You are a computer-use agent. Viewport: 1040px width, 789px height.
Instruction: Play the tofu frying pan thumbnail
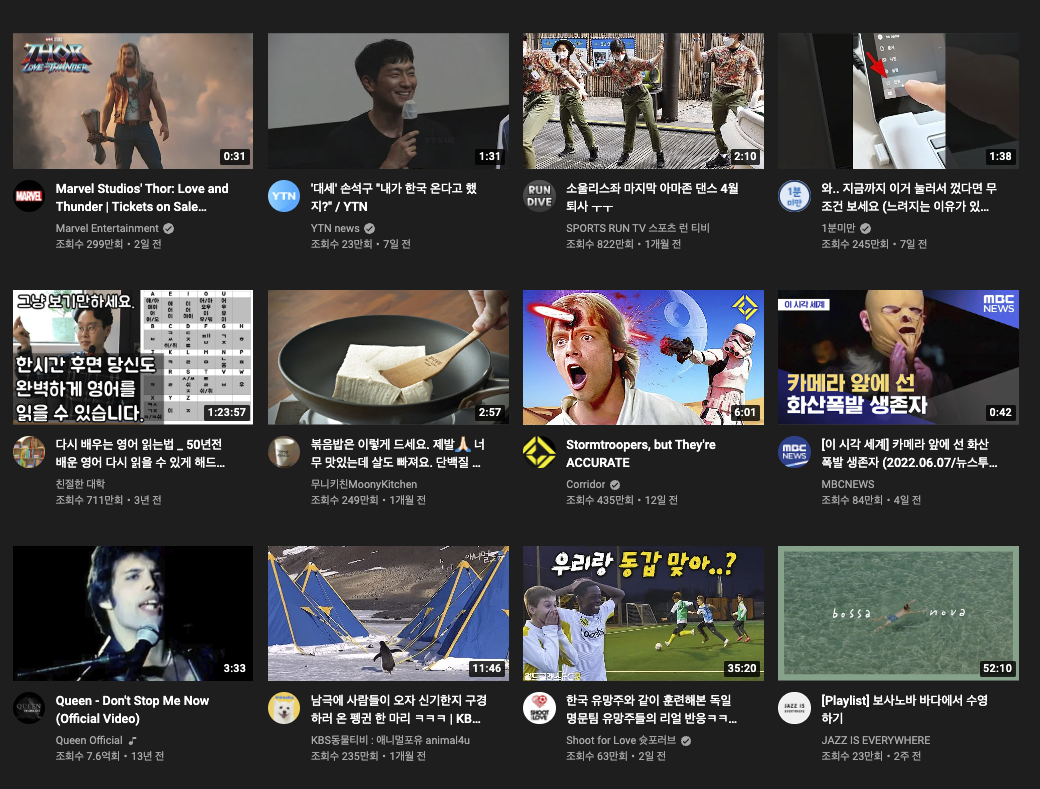click(388, 357)
